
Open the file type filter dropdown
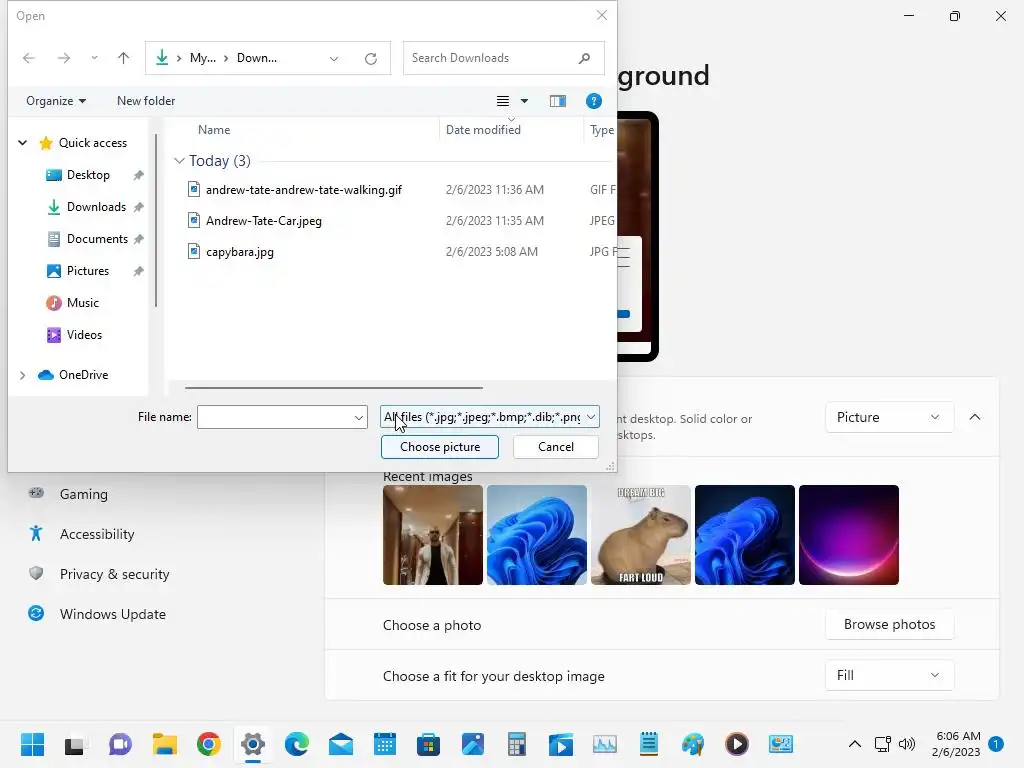(x=489, y=417)
